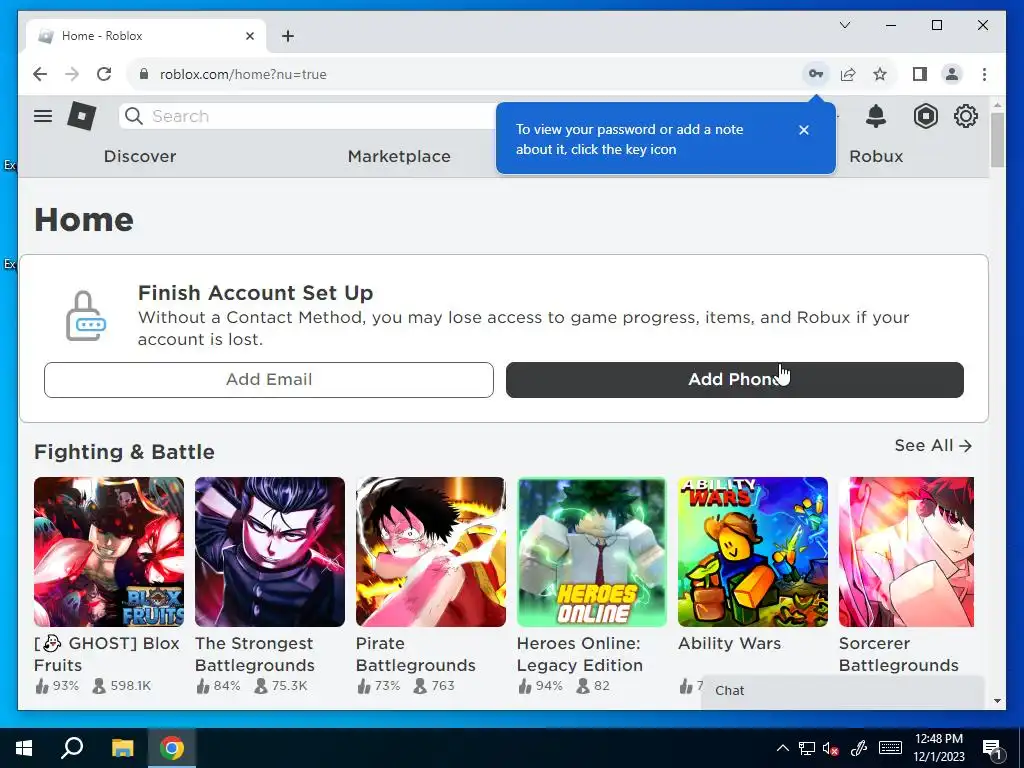Viewport: 1024px width, 768px height.
Task: Click the Roblox logo icon
Action: [x=82, y=116]
